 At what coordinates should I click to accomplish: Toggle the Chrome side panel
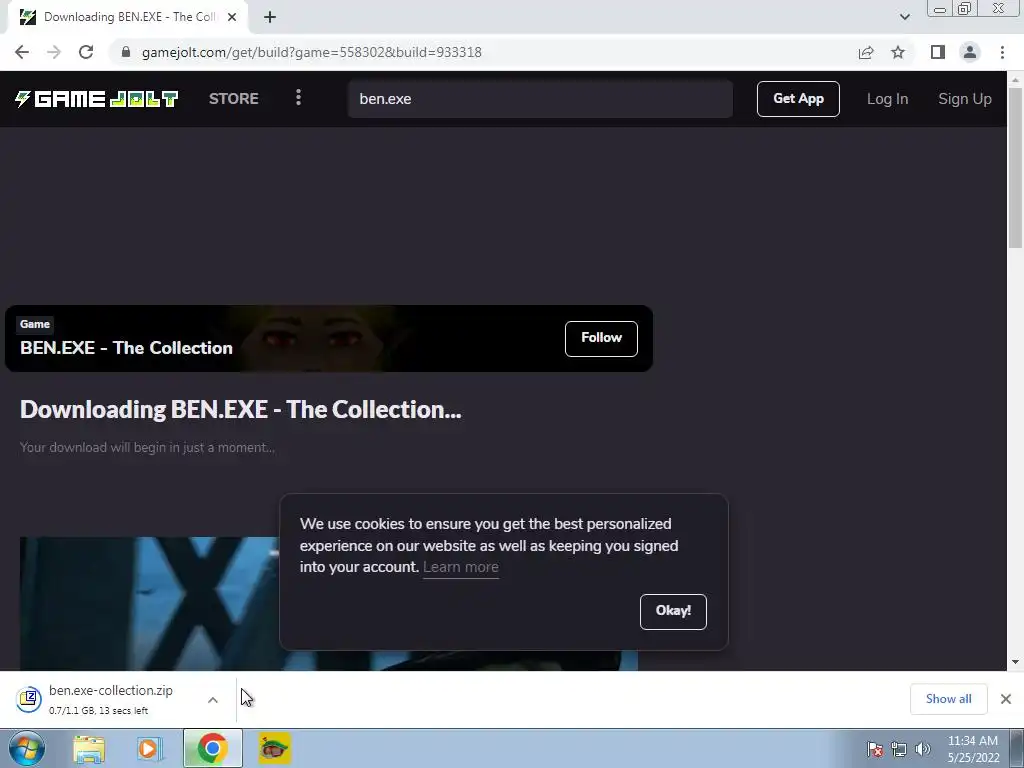point(938,52)
